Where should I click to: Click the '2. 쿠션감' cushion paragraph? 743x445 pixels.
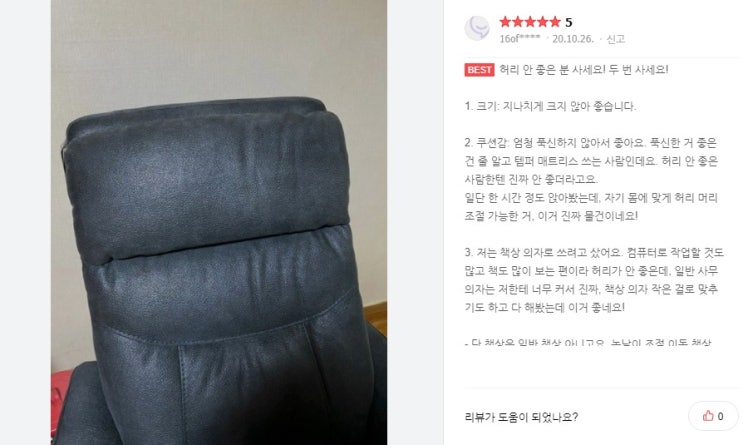tap(591, 179)
